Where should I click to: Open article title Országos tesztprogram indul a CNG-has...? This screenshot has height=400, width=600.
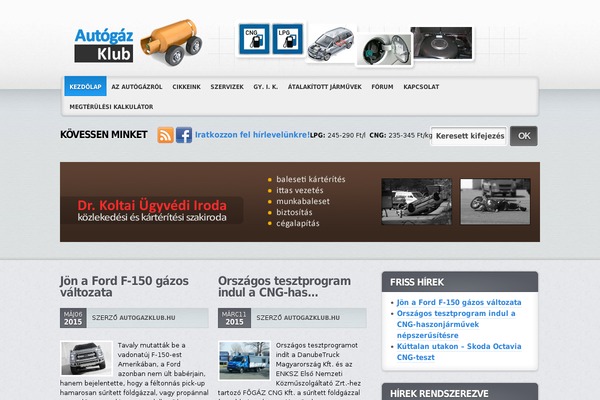point(284,286)
